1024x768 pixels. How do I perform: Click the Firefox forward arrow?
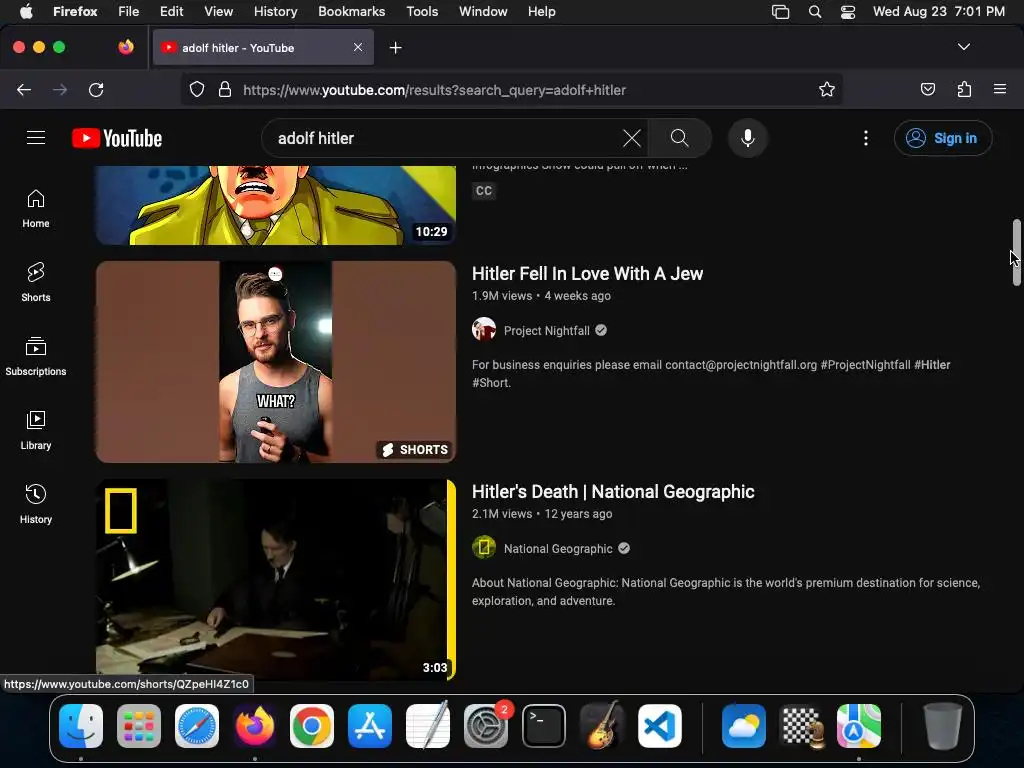click(60, 89)
